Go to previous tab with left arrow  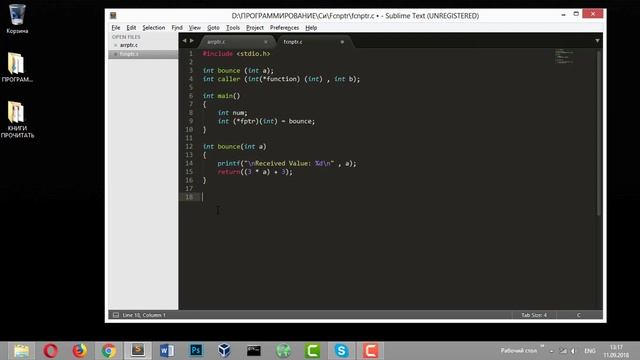pyautogui.click(x=184, y=41)
